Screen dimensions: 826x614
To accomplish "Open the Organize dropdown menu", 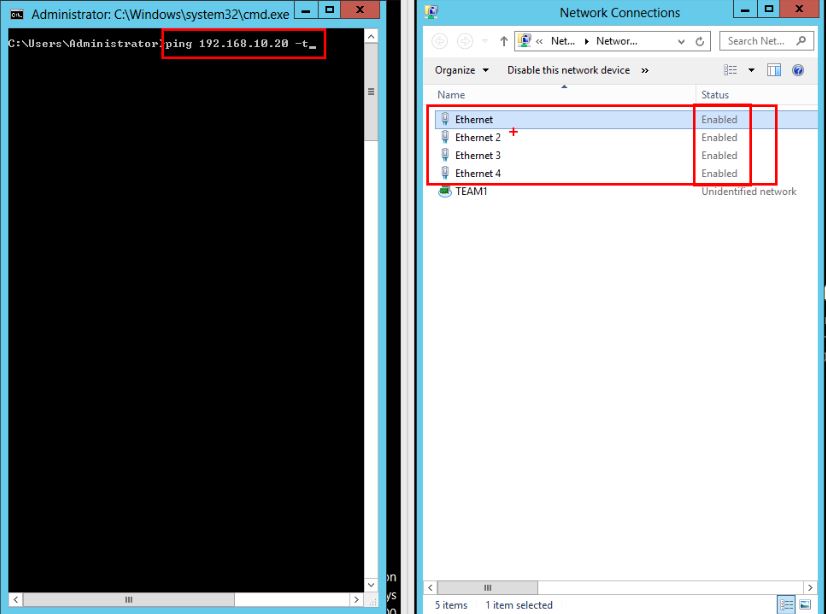I will 462,70.
